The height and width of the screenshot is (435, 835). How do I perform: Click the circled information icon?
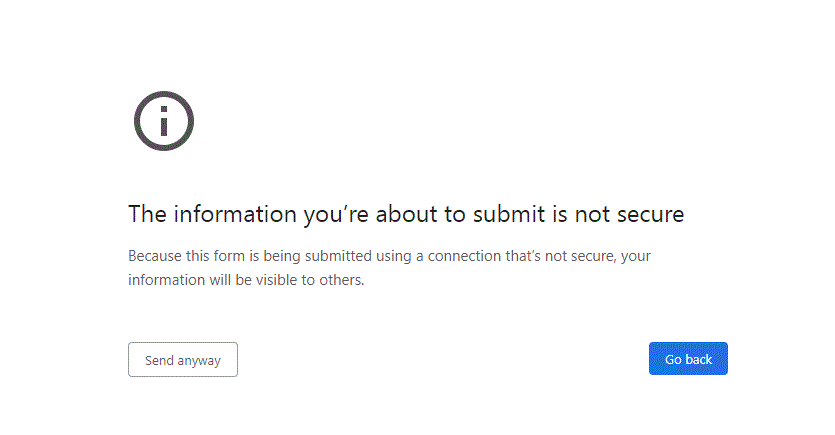click(164, 121)
